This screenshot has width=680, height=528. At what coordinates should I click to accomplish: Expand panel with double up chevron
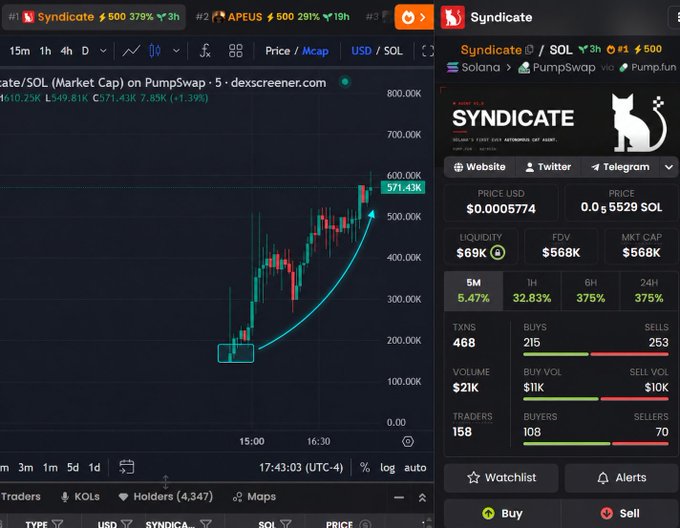coord(422,497)
